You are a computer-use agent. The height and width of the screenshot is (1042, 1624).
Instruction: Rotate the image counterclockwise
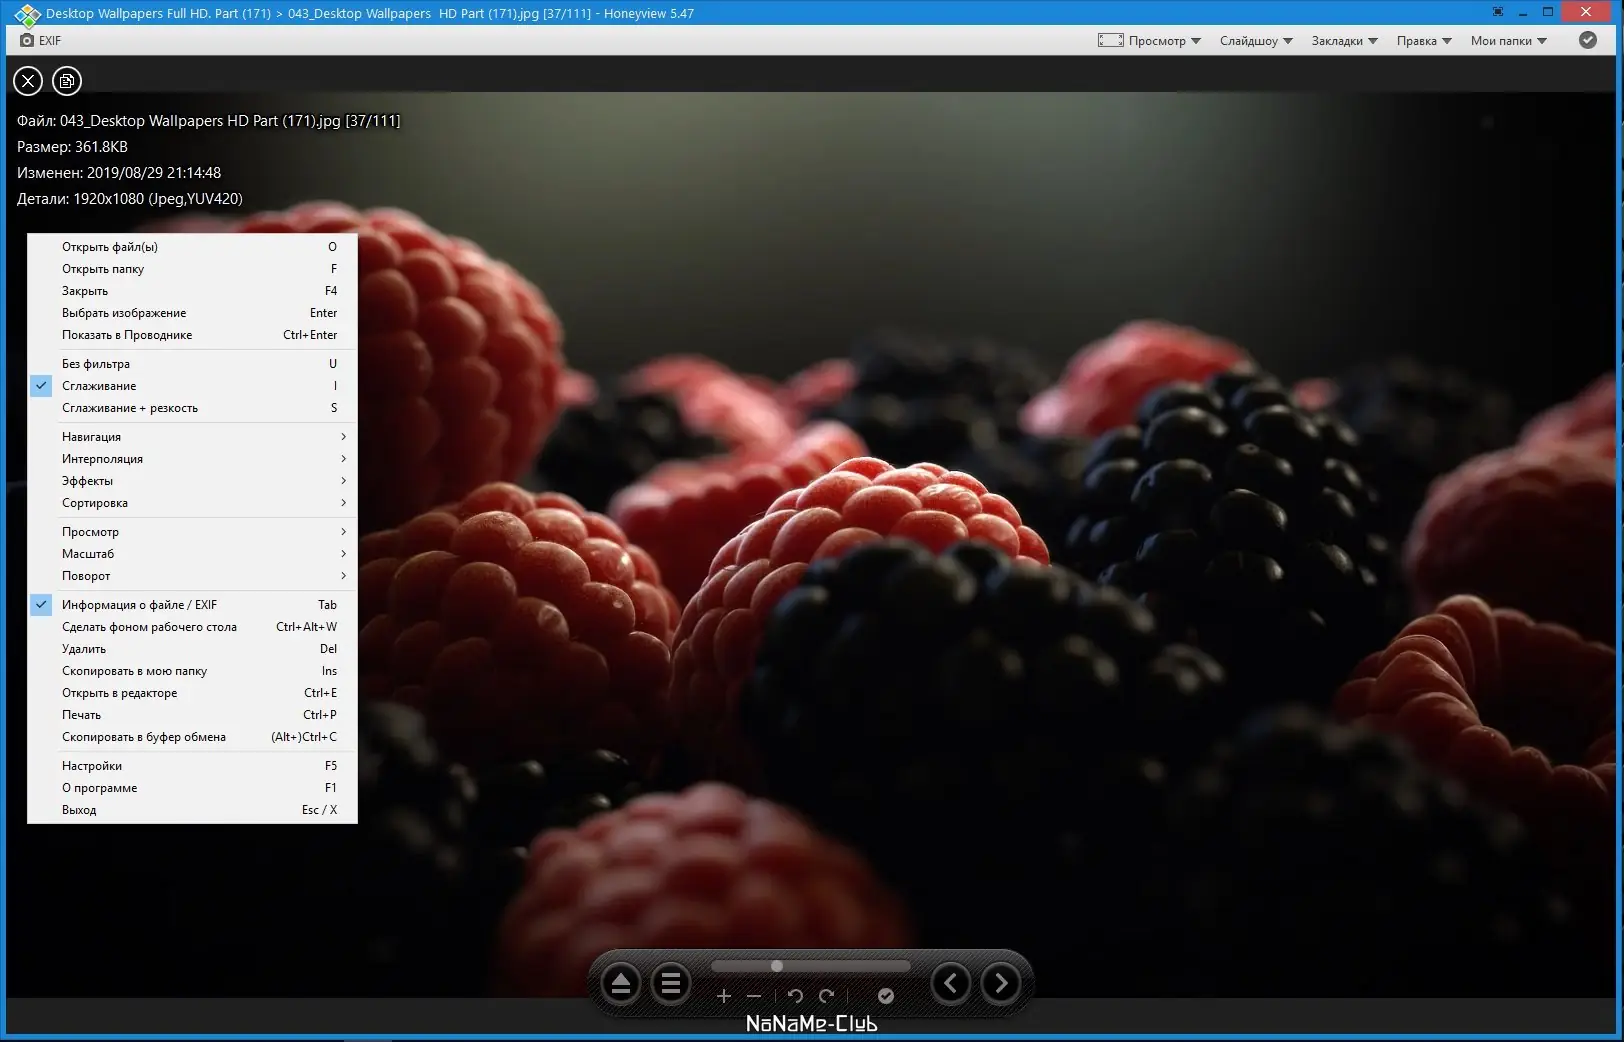pos(794,996)
